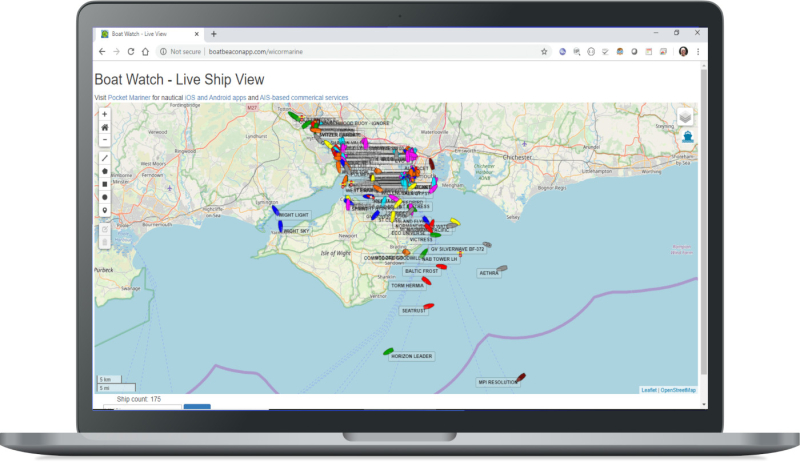Zoom in on the map
This screenshot has width=800, height=462.
click(x=105, y=114)
